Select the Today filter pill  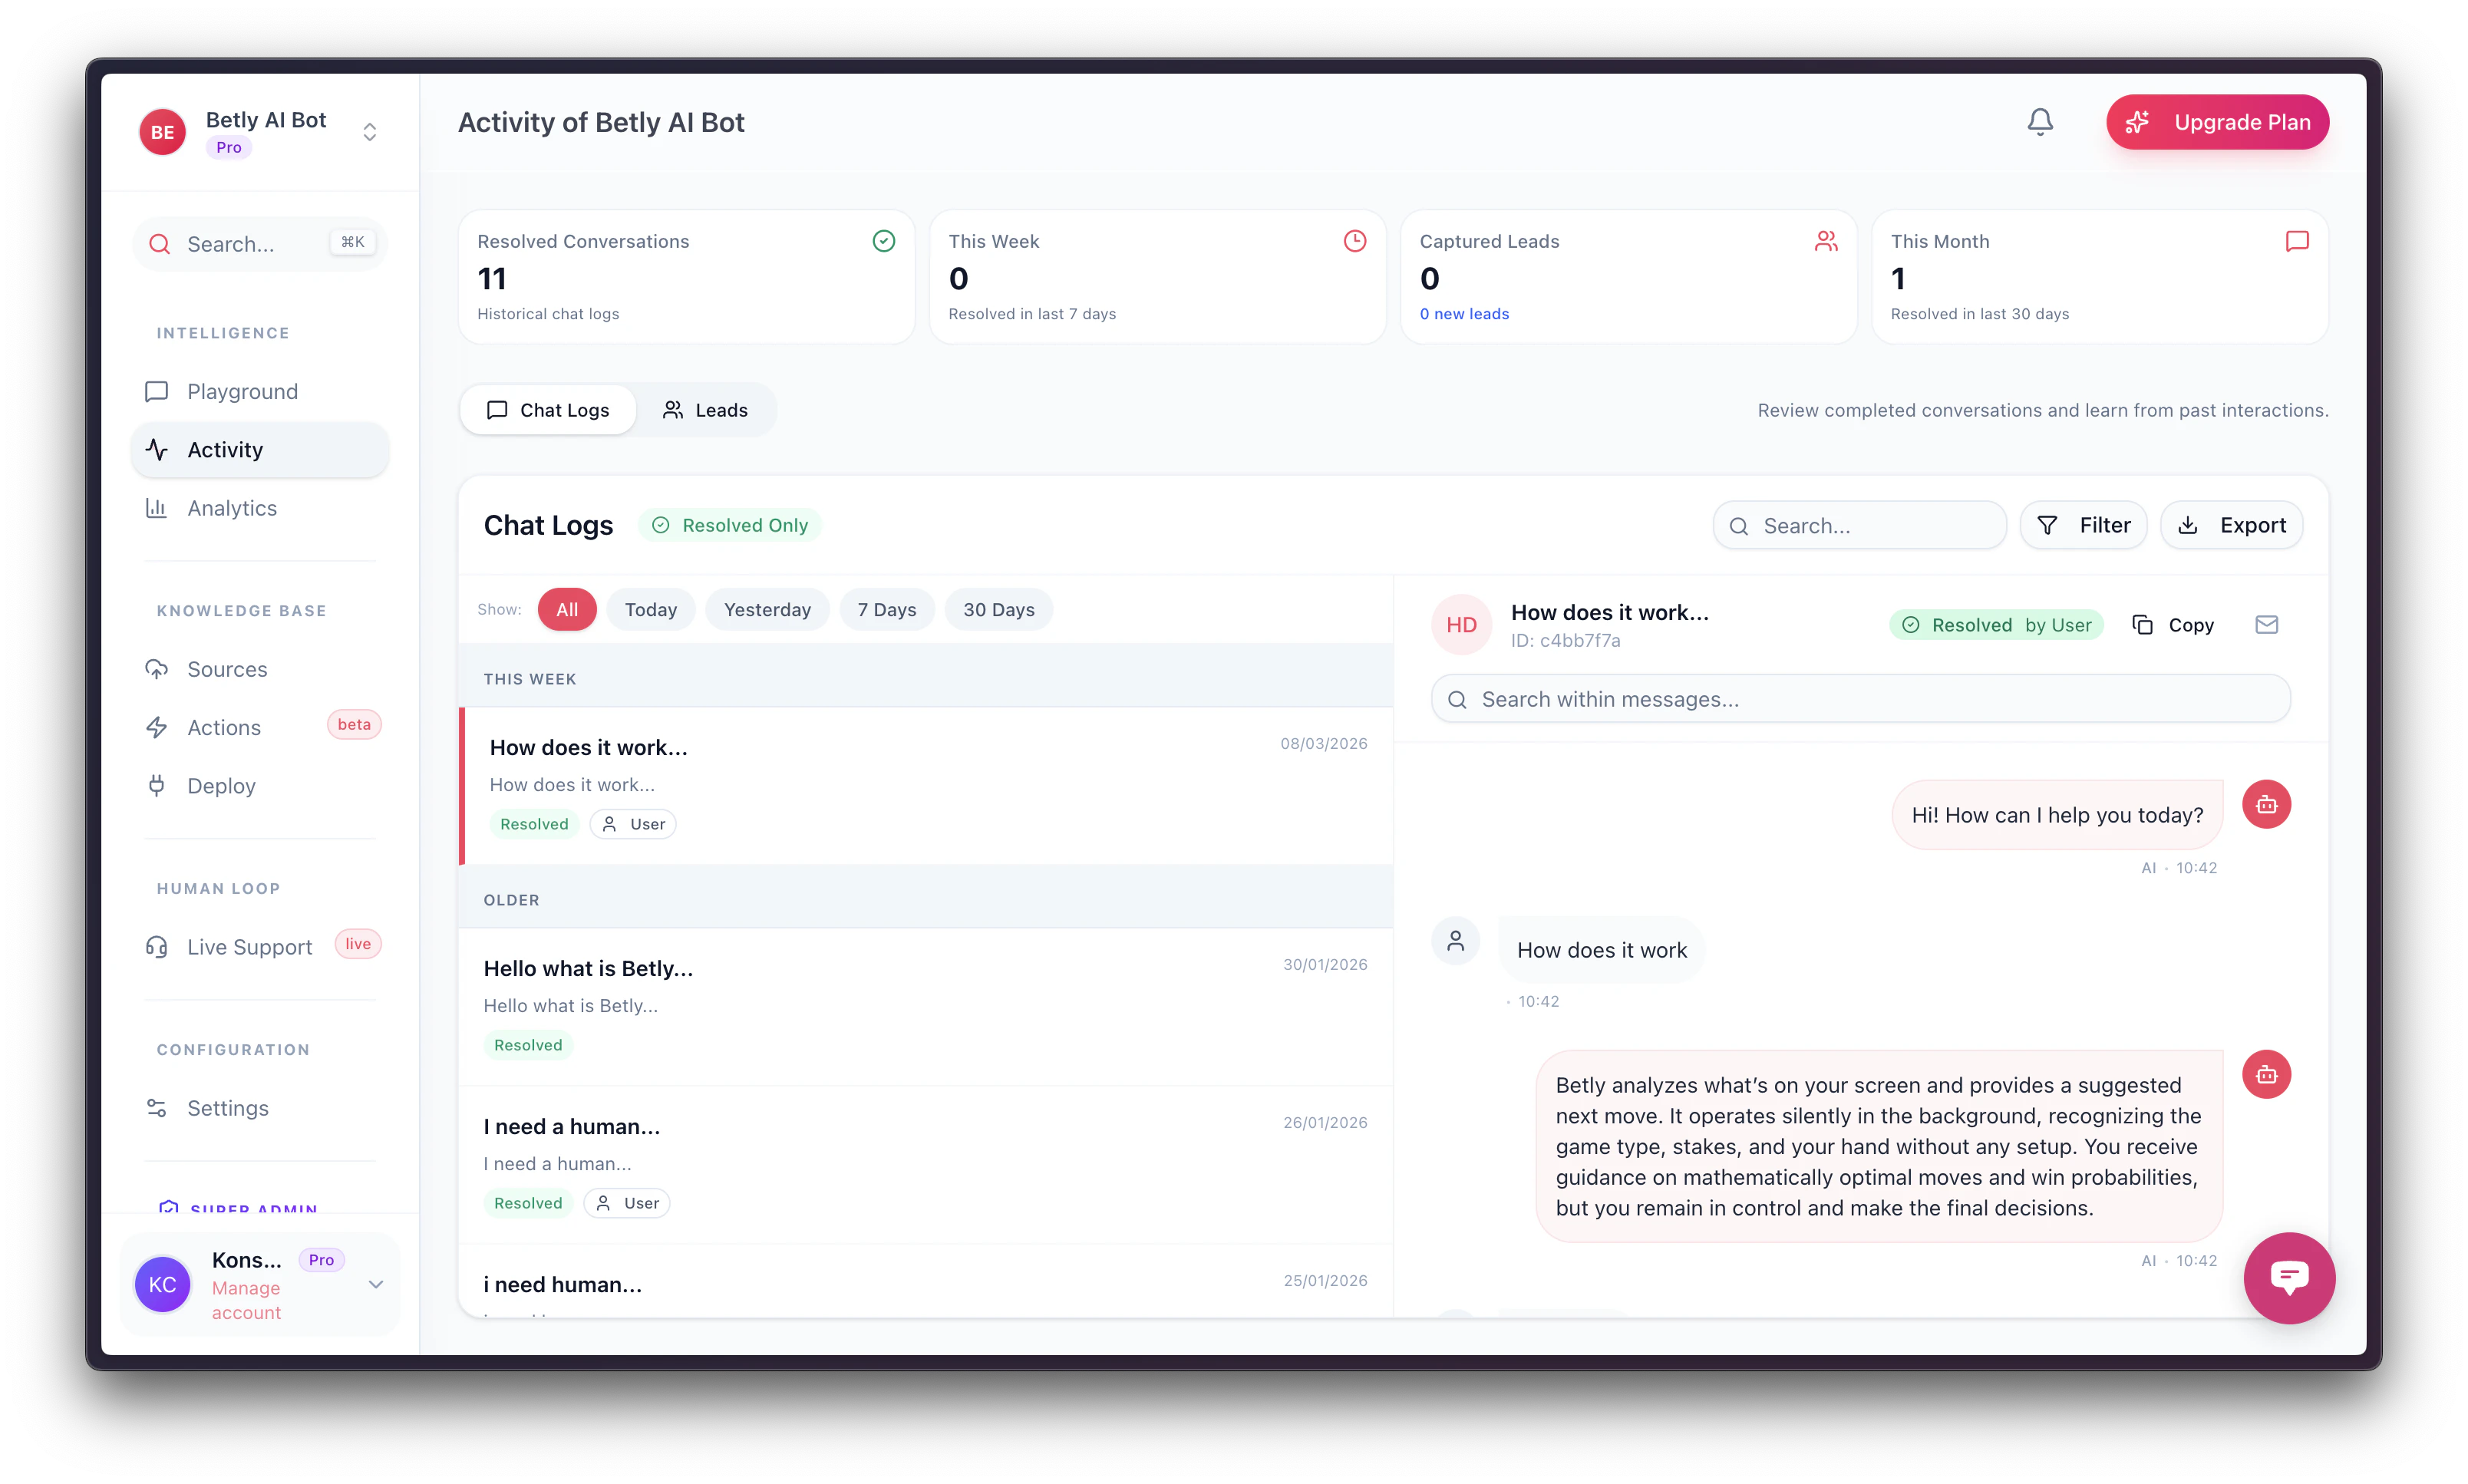point(650,610)
